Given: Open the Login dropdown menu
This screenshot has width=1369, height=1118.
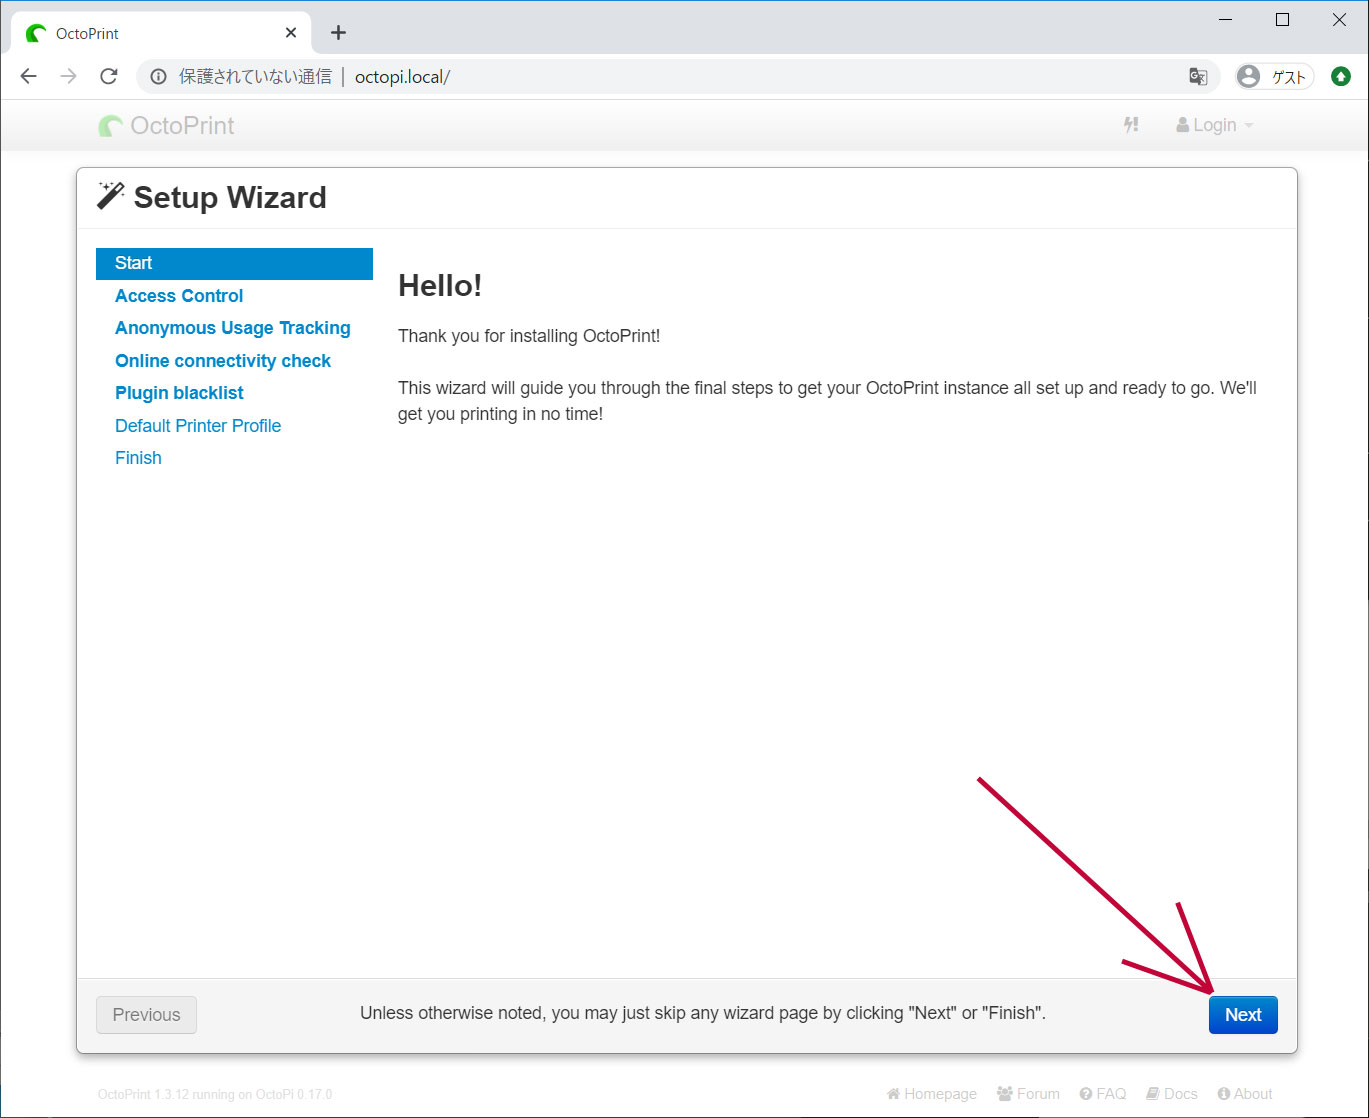Looking at the screenshot, I should pos(1214,125).
